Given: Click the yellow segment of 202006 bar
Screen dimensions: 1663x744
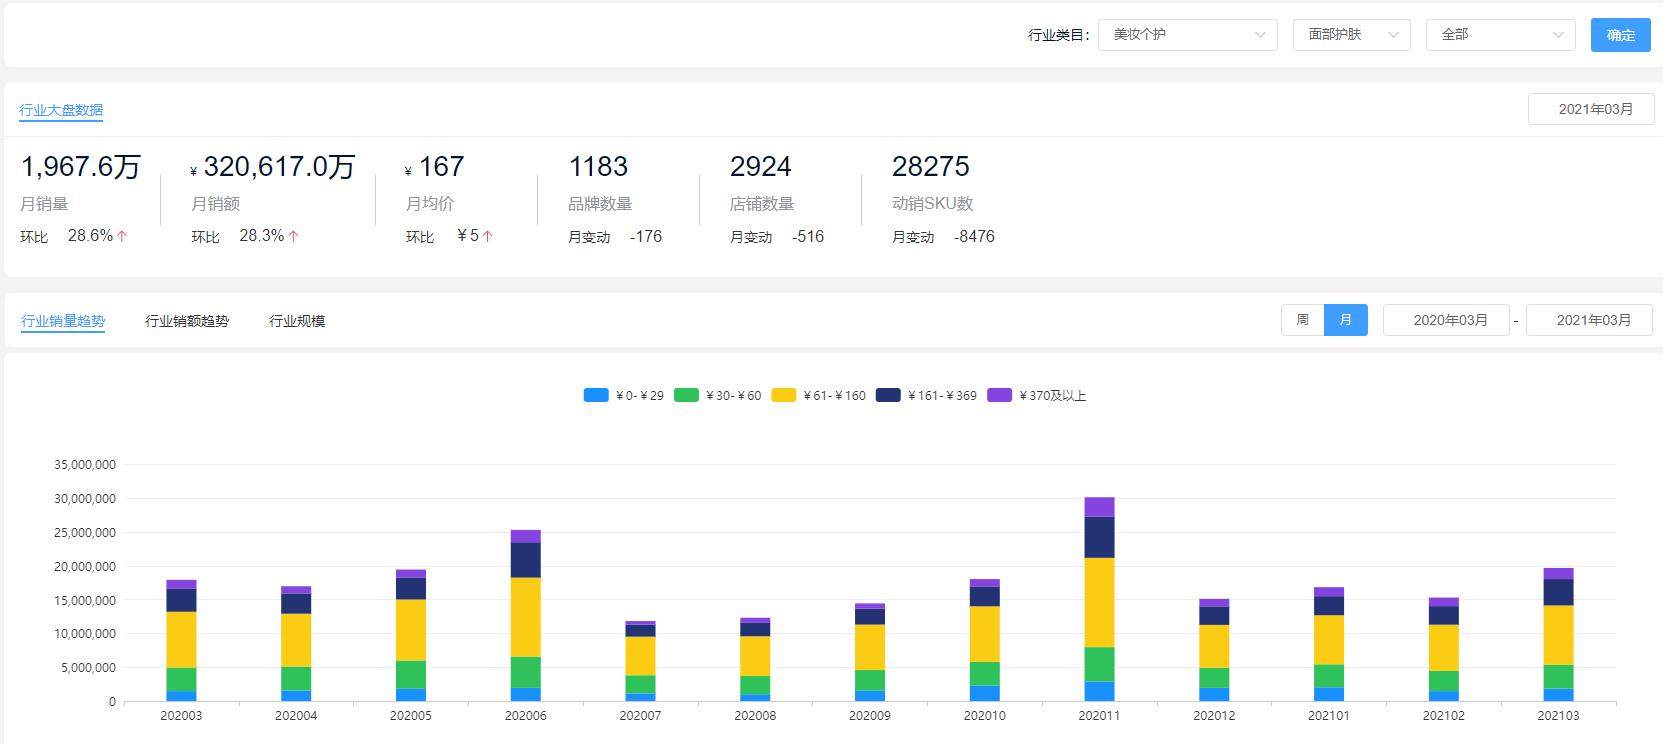Looking at the screenshot, I should pos(525,617).
